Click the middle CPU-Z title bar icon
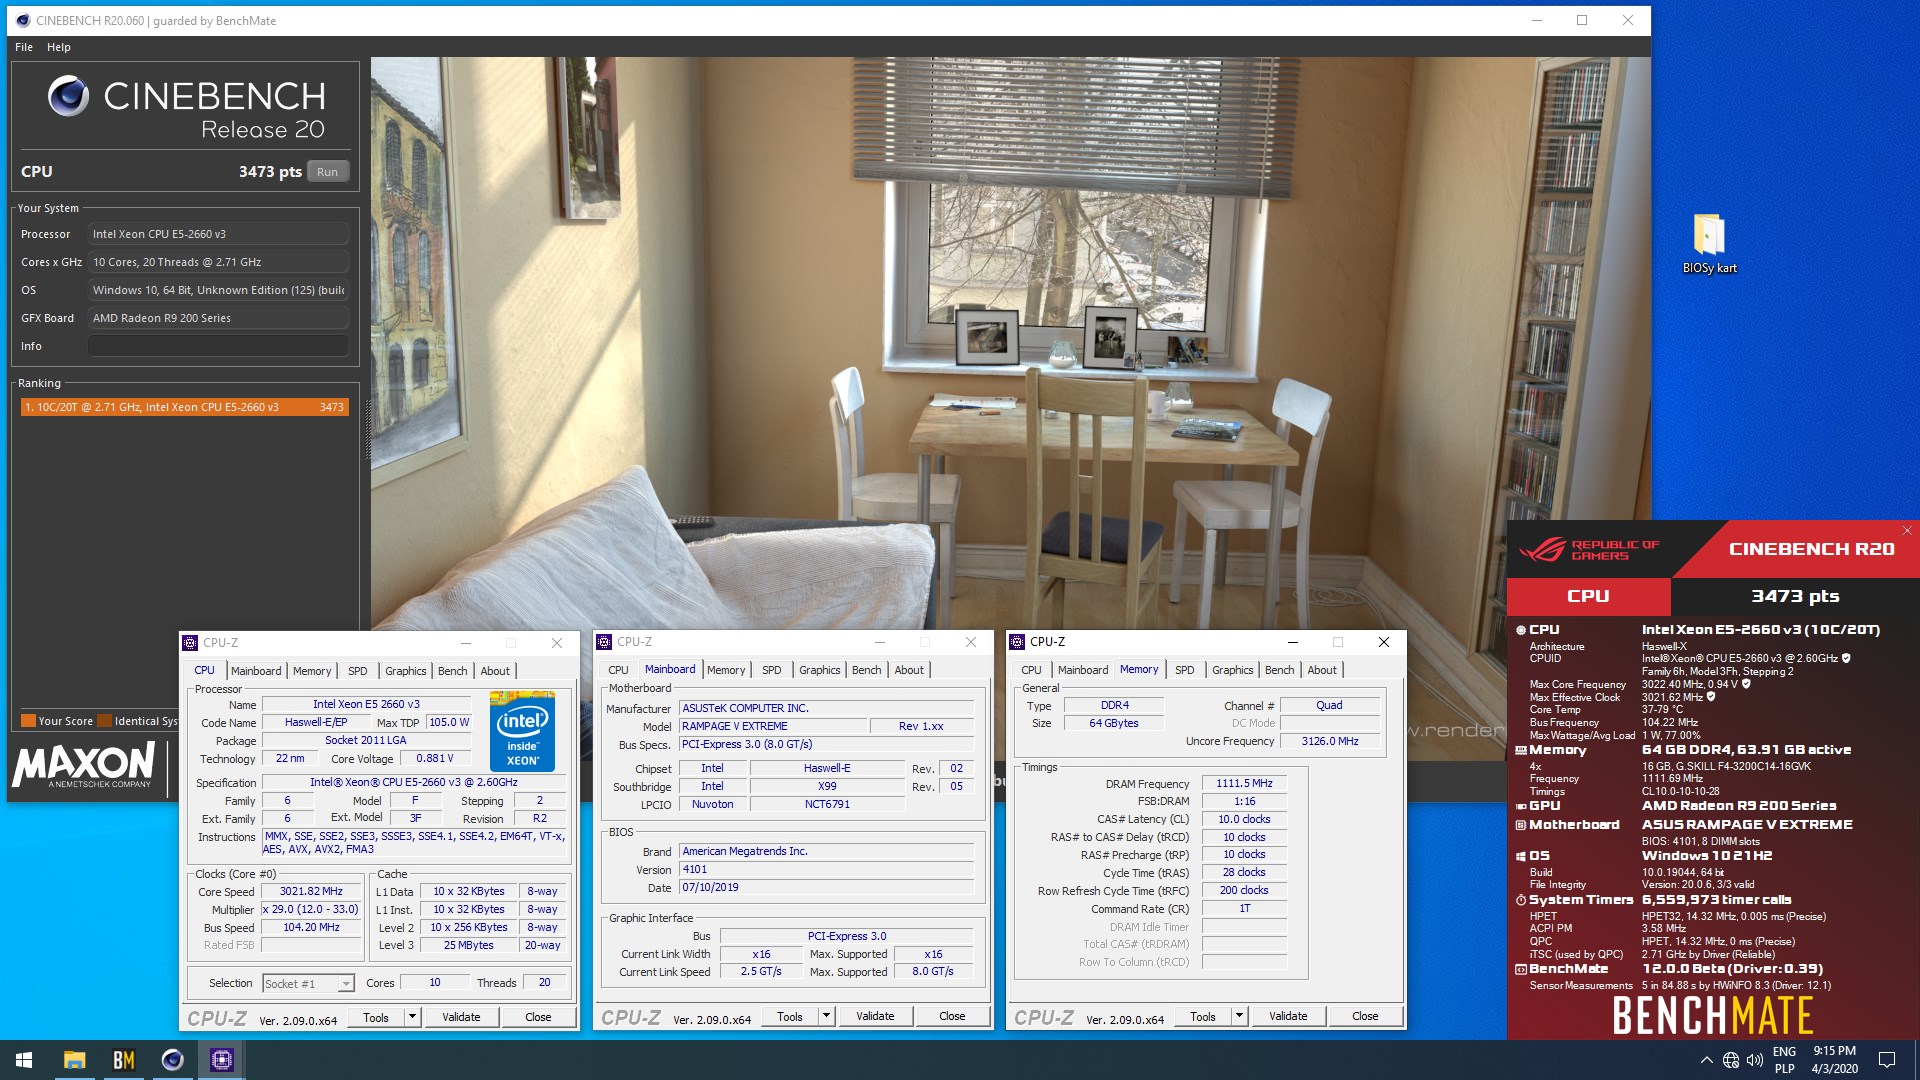Viewport: 1920px width, 1080px height. click(604, 642)
